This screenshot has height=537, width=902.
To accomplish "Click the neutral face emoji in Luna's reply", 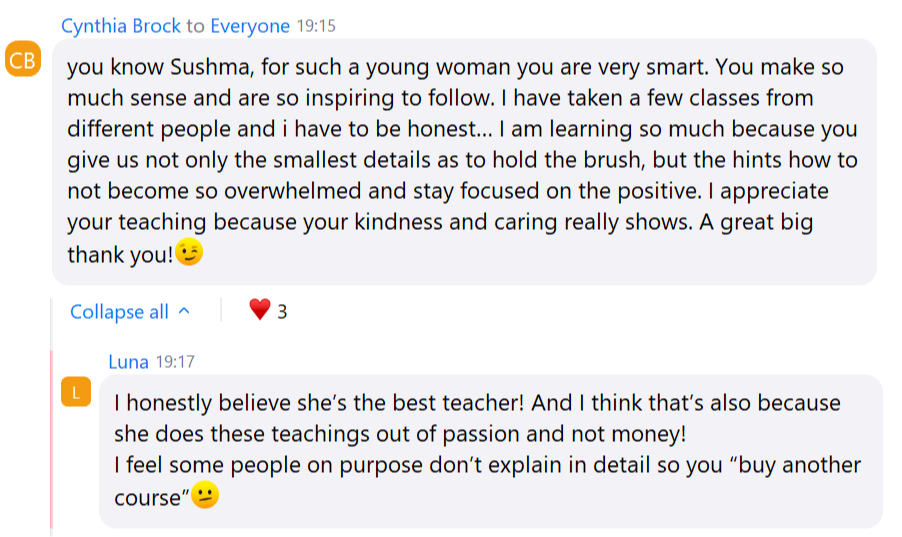I will pyautogui.click(x=205, y=494).
